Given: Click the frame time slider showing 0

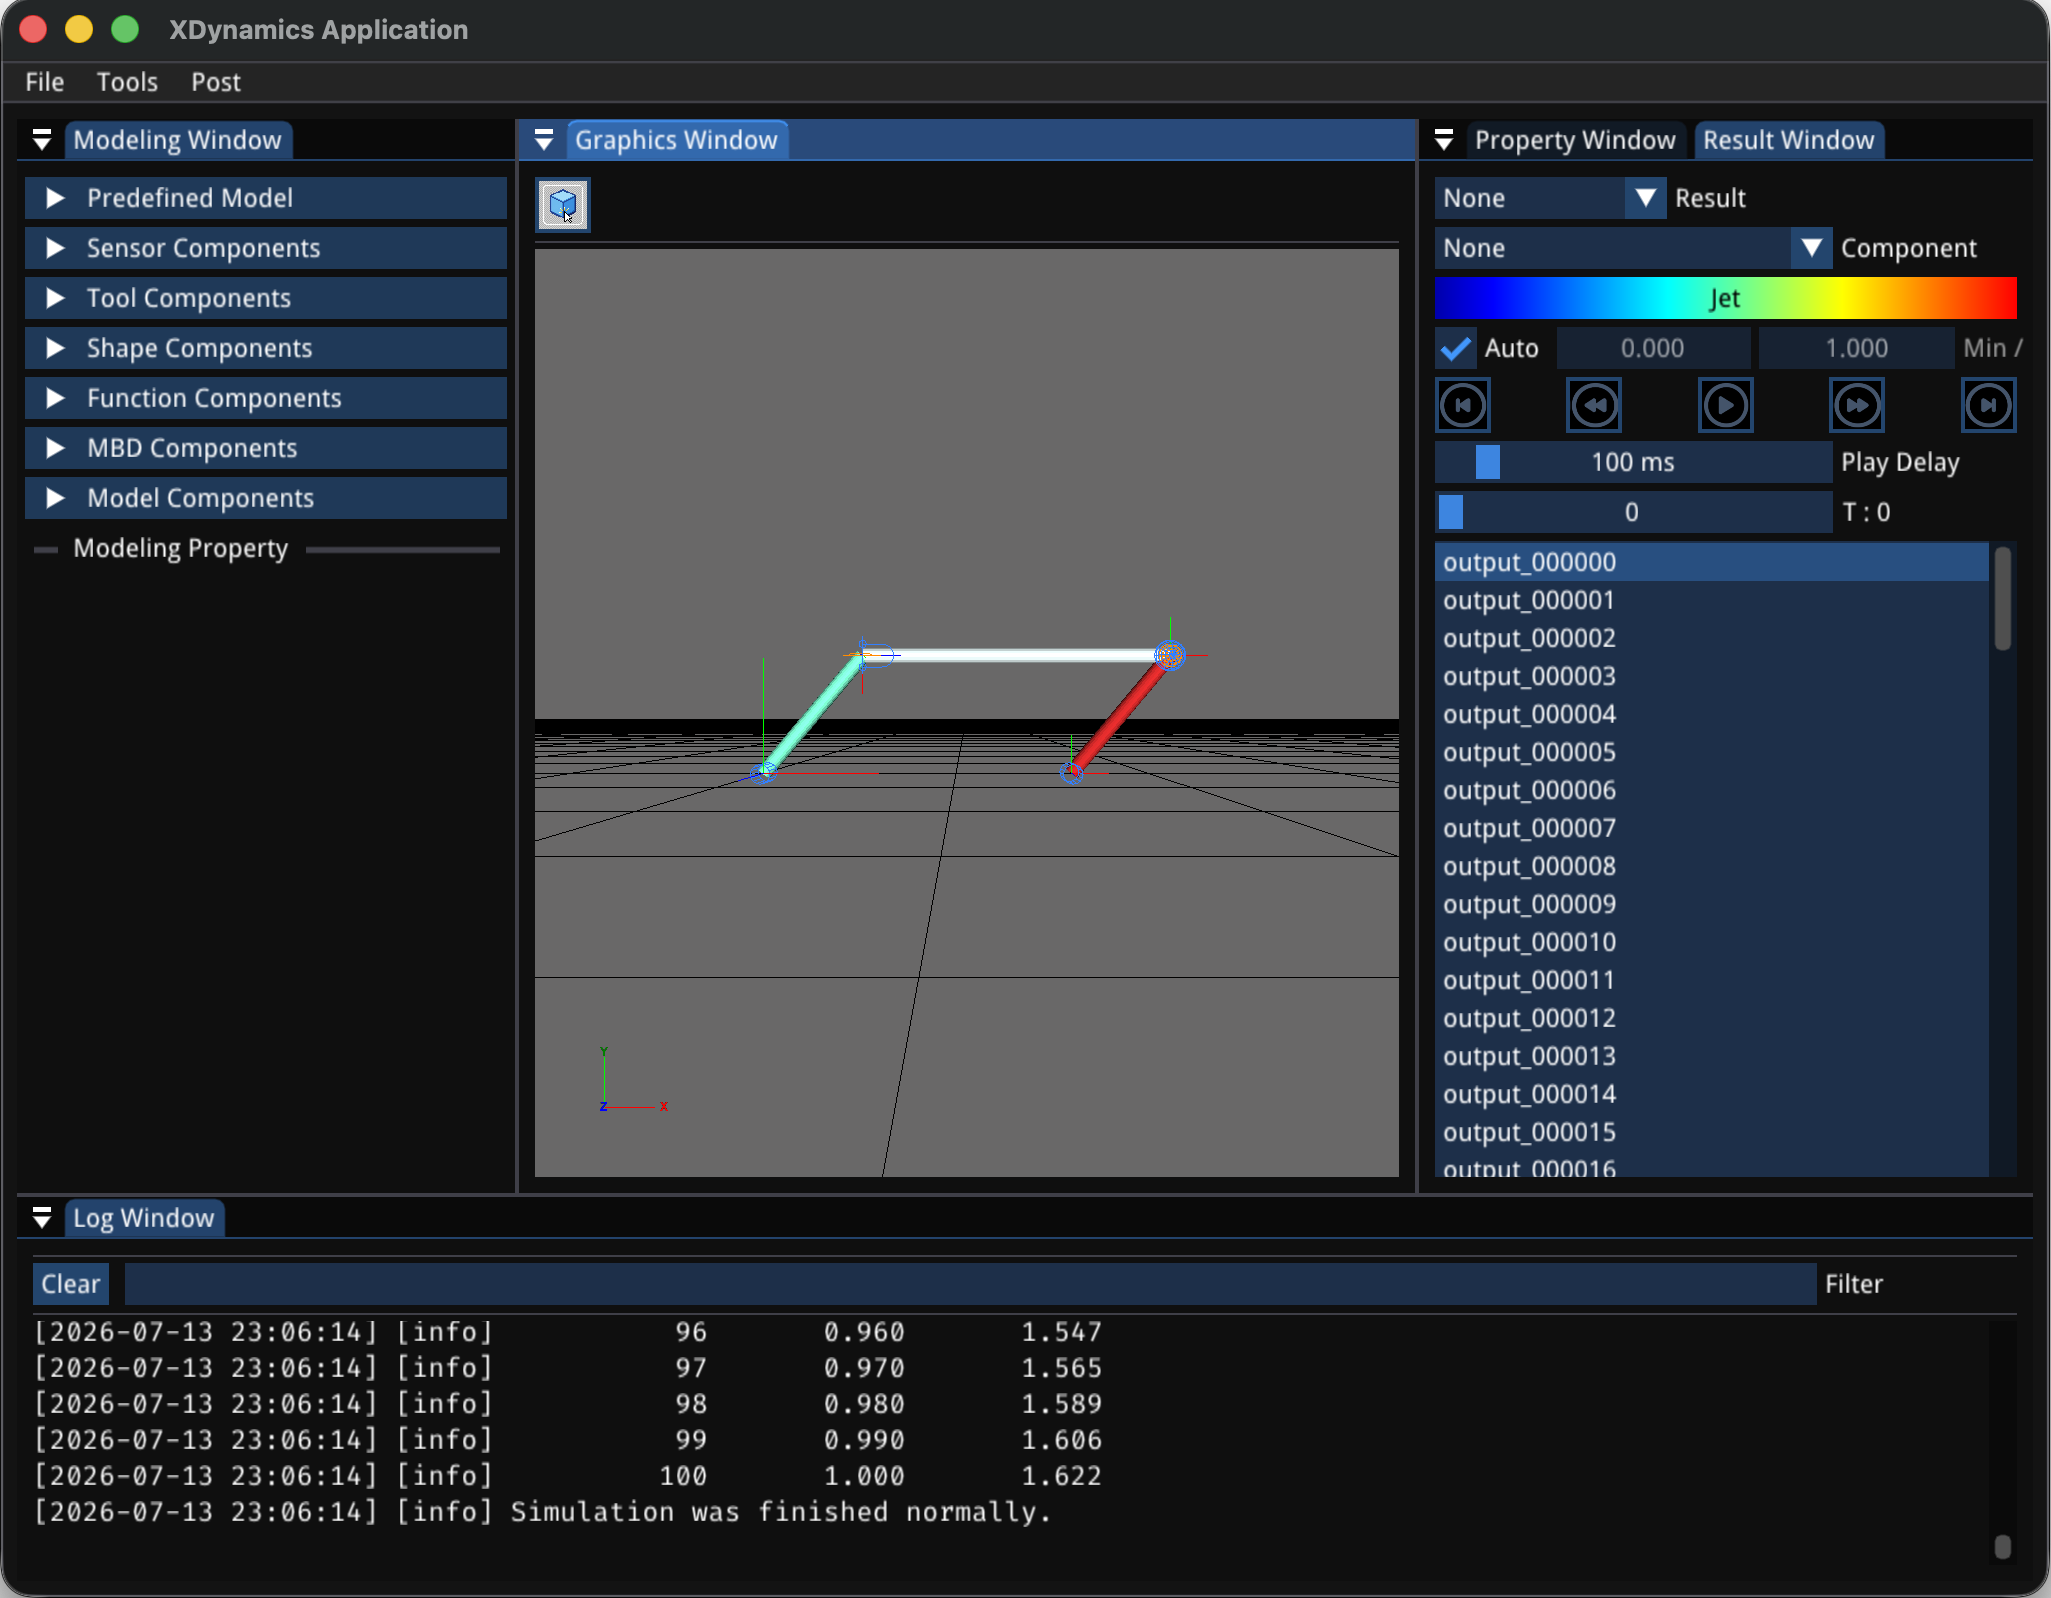Looking at the screenshot, I should click(x=1633, y=512).
